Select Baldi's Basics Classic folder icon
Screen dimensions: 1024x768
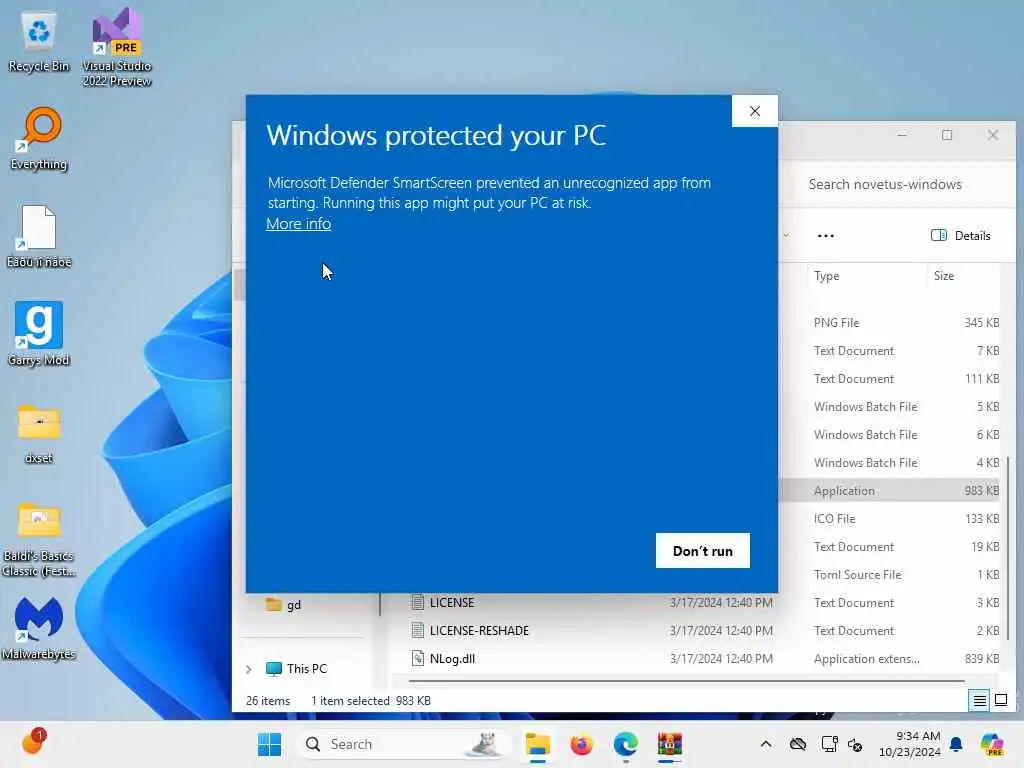pyautogui.click(x=39, y=539)
